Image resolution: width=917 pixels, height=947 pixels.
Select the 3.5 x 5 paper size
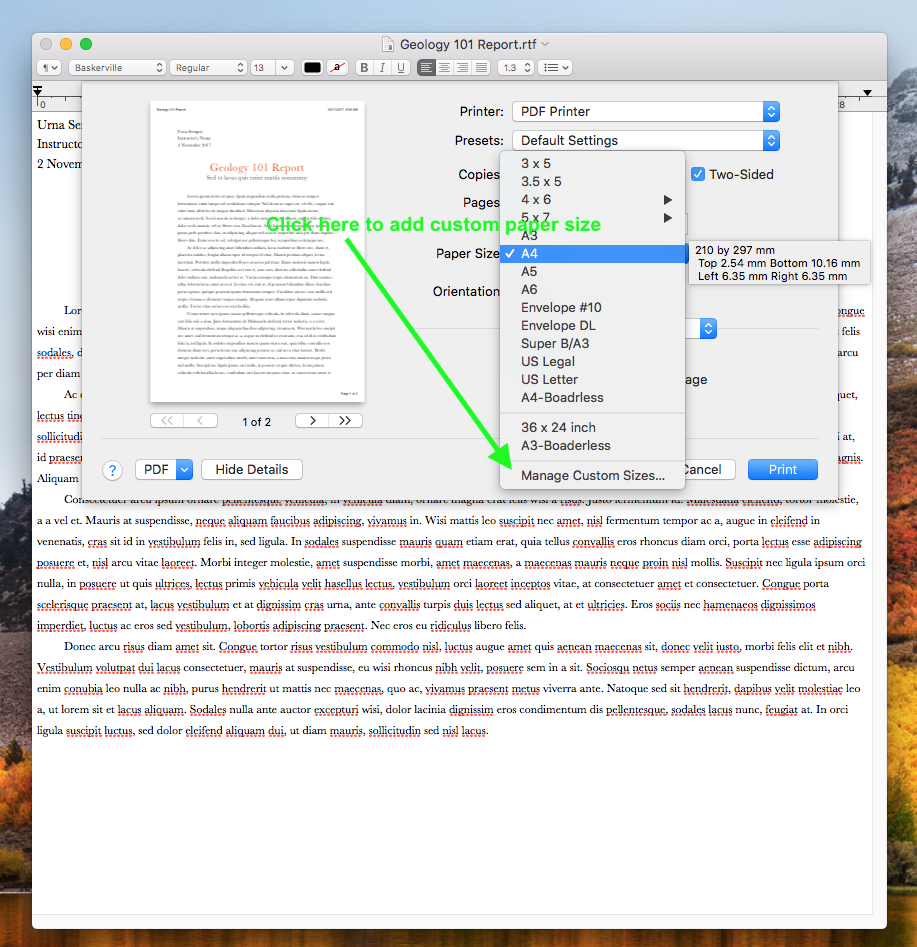[x=593, y=182]
